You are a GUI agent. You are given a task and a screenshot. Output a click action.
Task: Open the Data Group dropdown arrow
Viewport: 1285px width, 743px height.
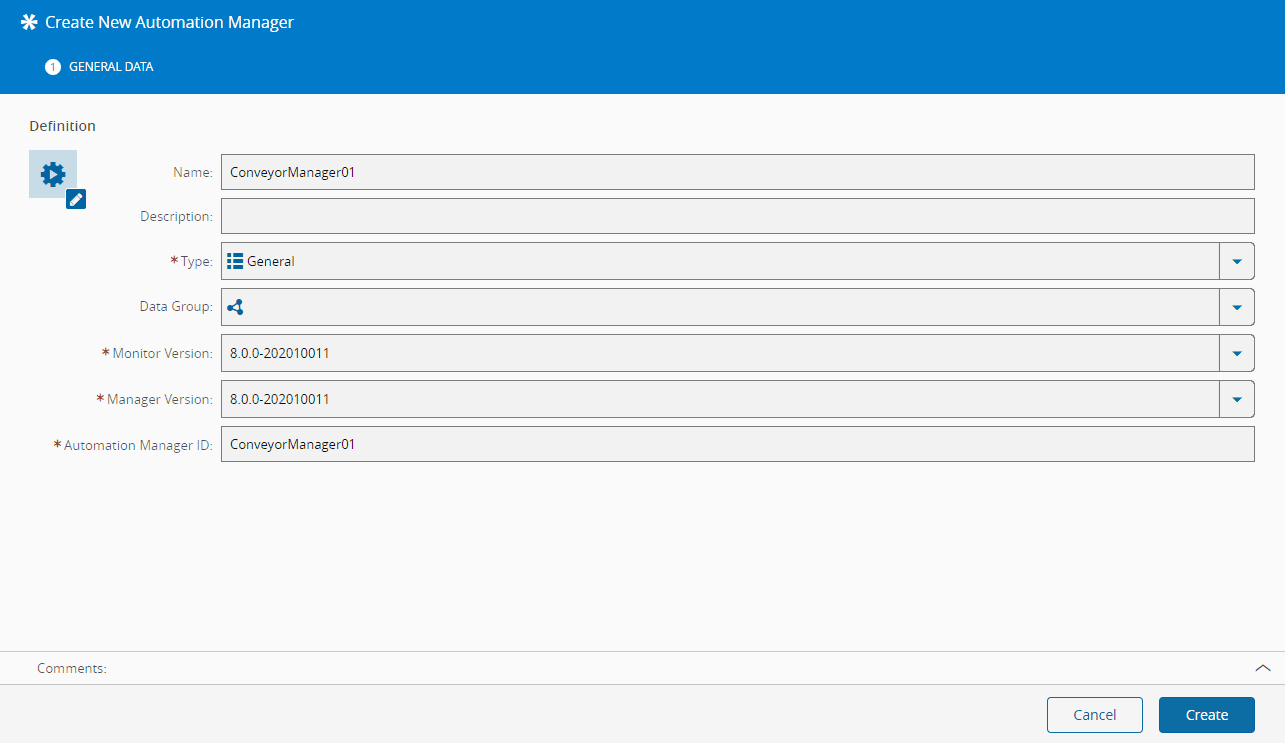pos(1237,307)
